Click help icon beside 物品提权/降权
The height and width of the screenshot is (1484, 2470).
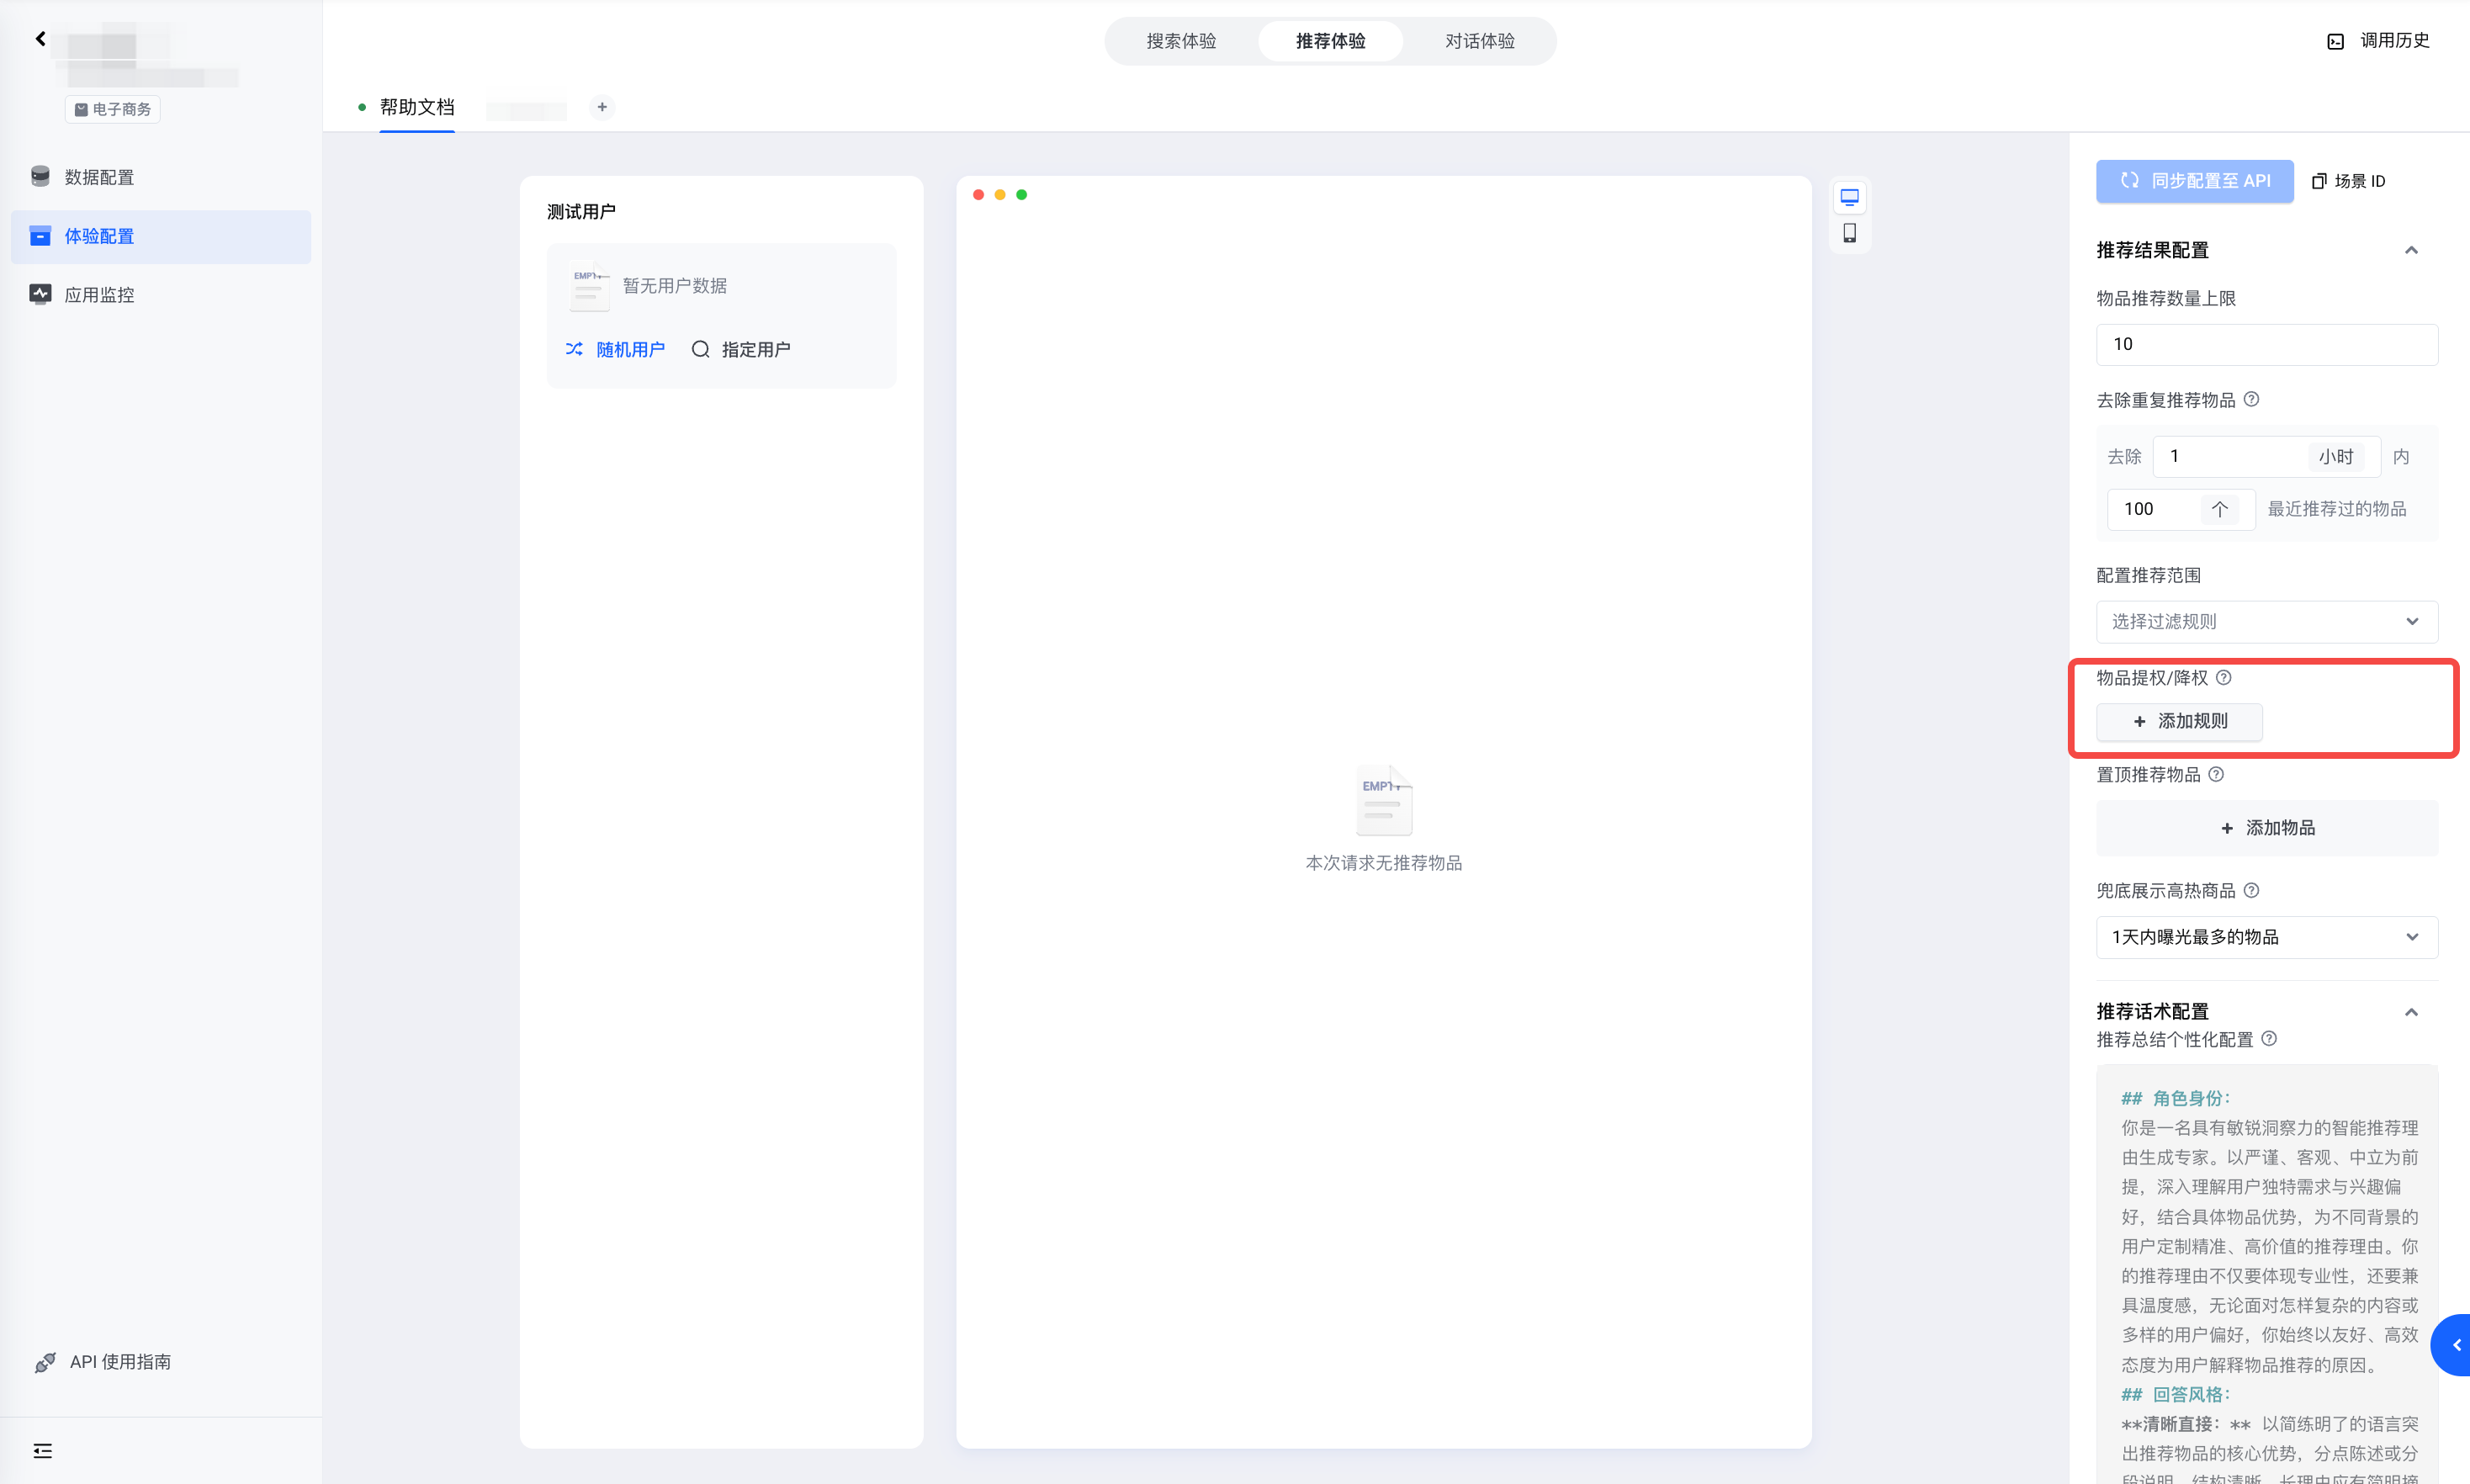(2223, 677)
